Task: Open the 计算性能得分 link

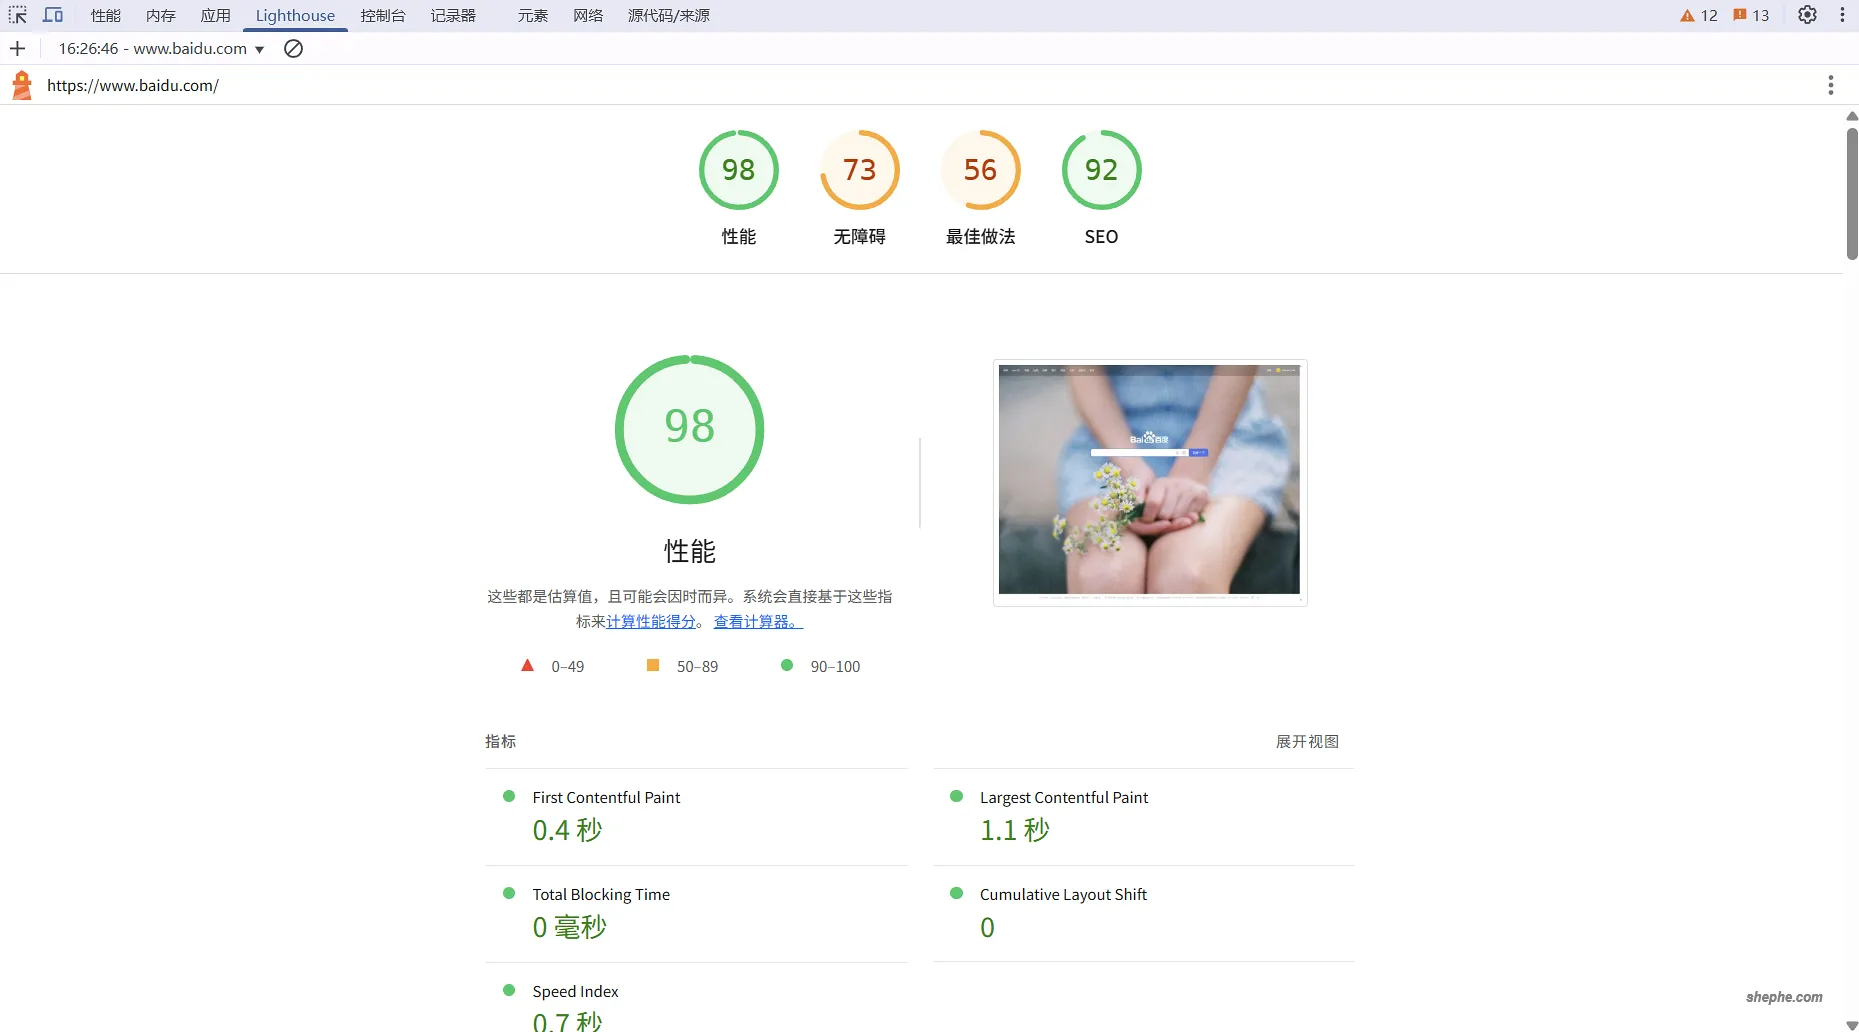Action: click(650, 621)
